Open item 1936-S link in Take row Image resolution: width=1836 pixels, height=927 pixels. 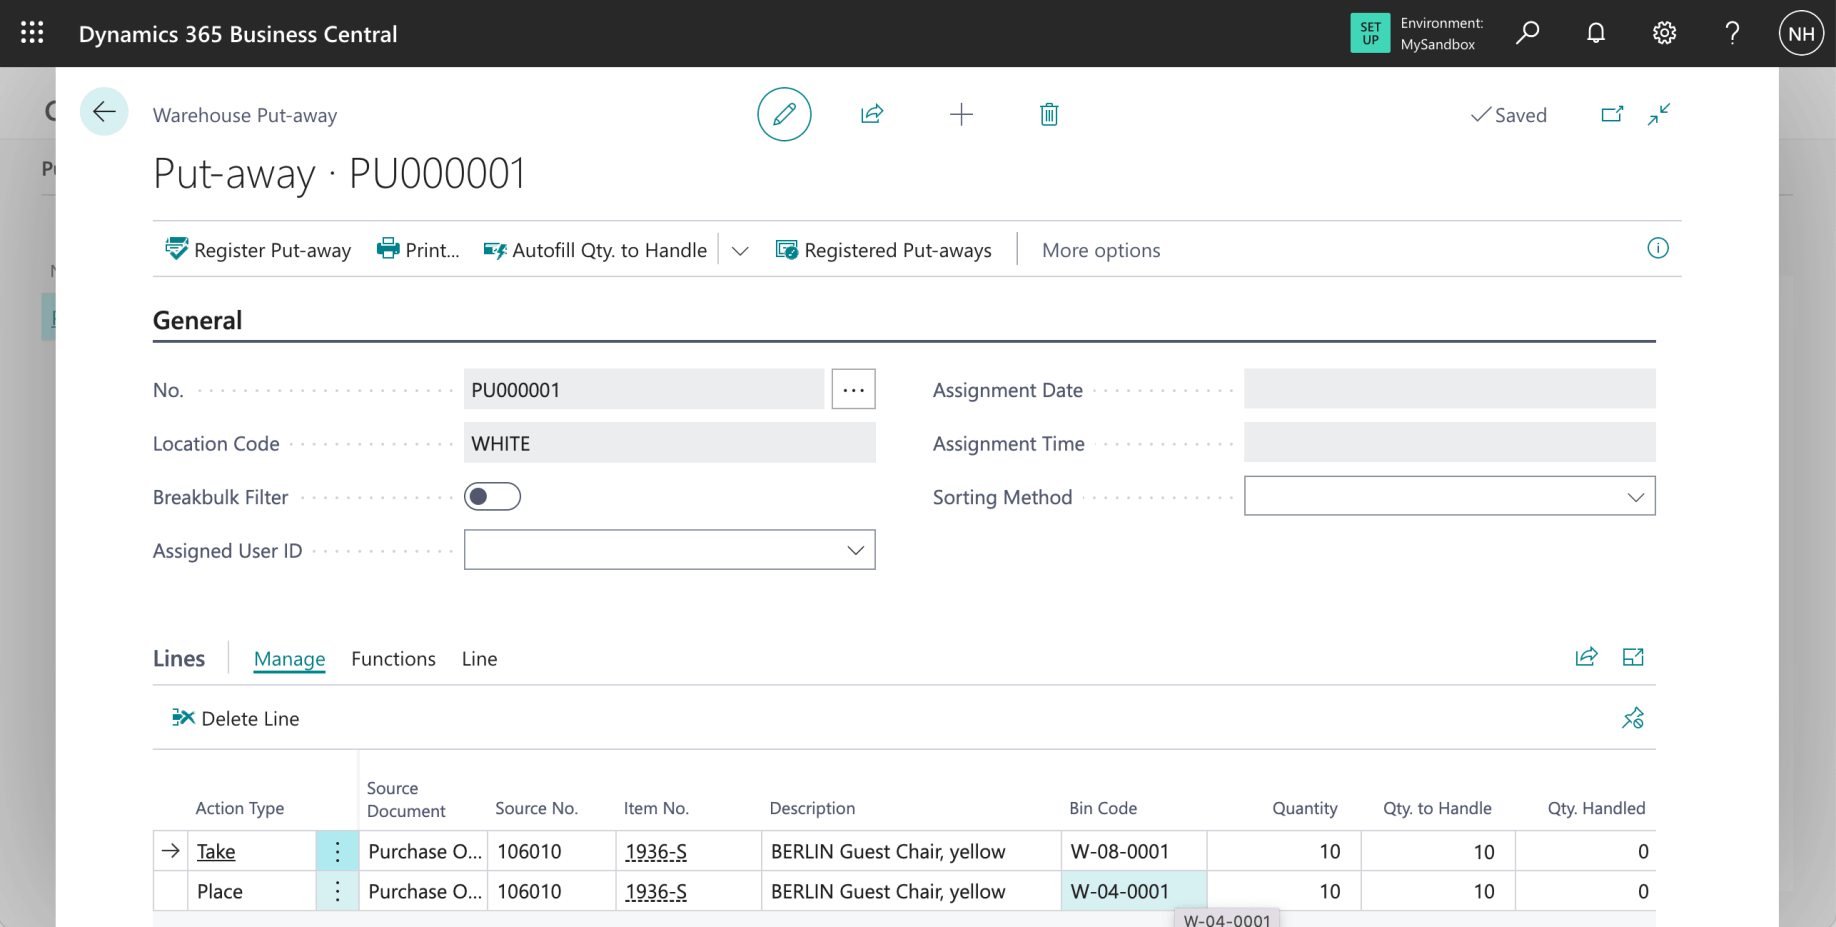pos(656,851)
